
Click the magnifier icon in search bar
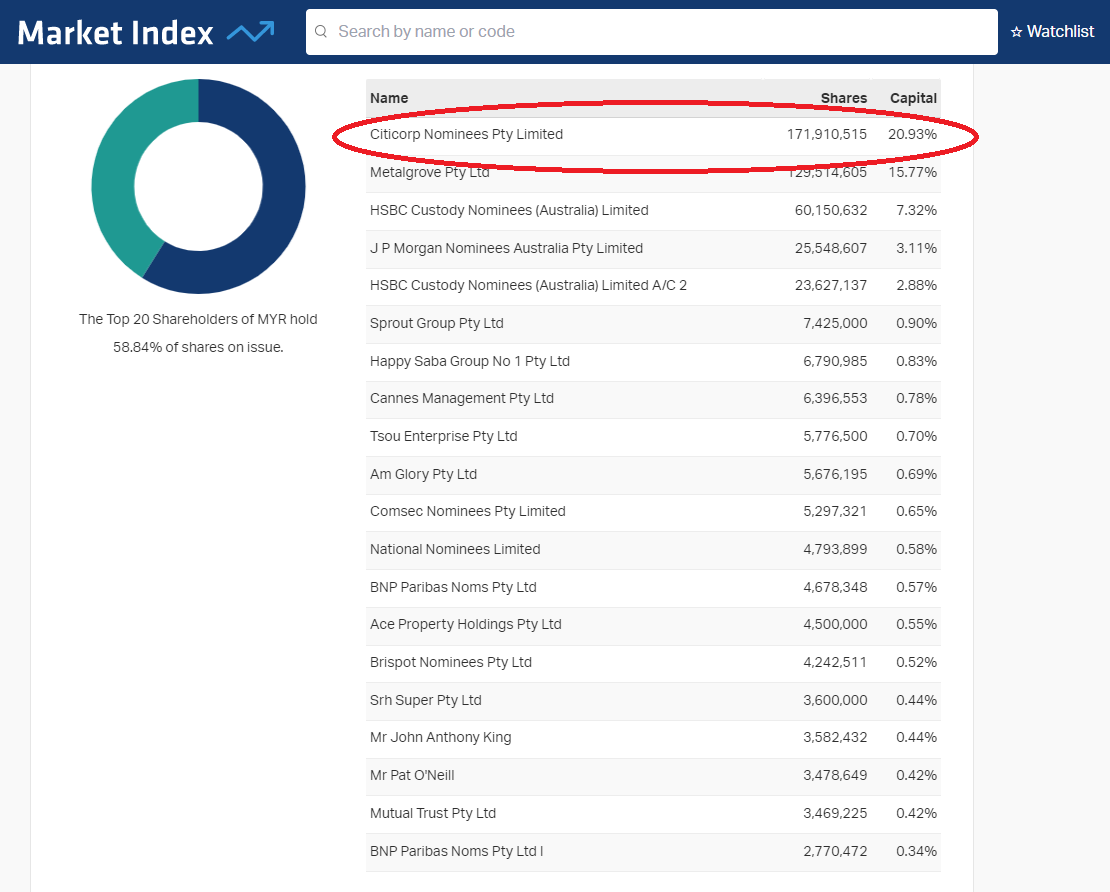(x=321, y=32)
